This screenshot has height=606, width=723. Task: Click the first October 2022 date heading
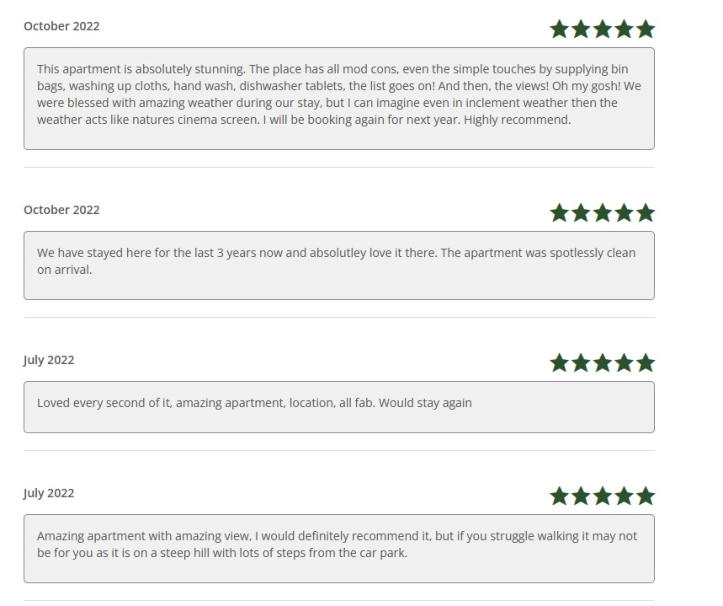point(61,26)
